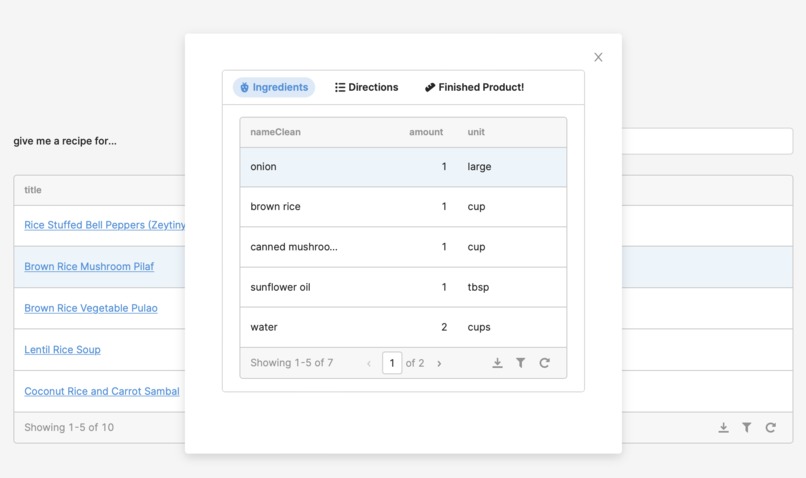Open Coconut Rice and Carrot Sambal link

102,392
